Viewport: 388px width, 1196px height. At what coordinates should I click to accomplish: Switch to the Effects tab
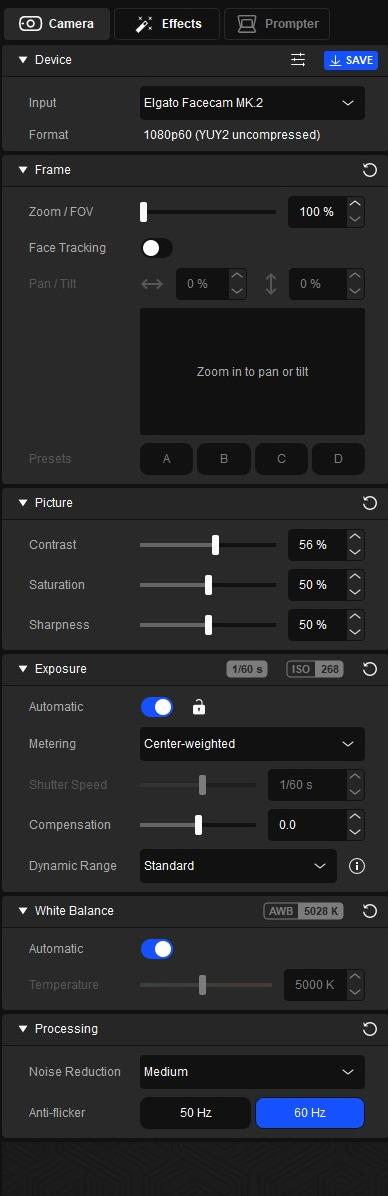pyautogui.click(x=167, y=24)
